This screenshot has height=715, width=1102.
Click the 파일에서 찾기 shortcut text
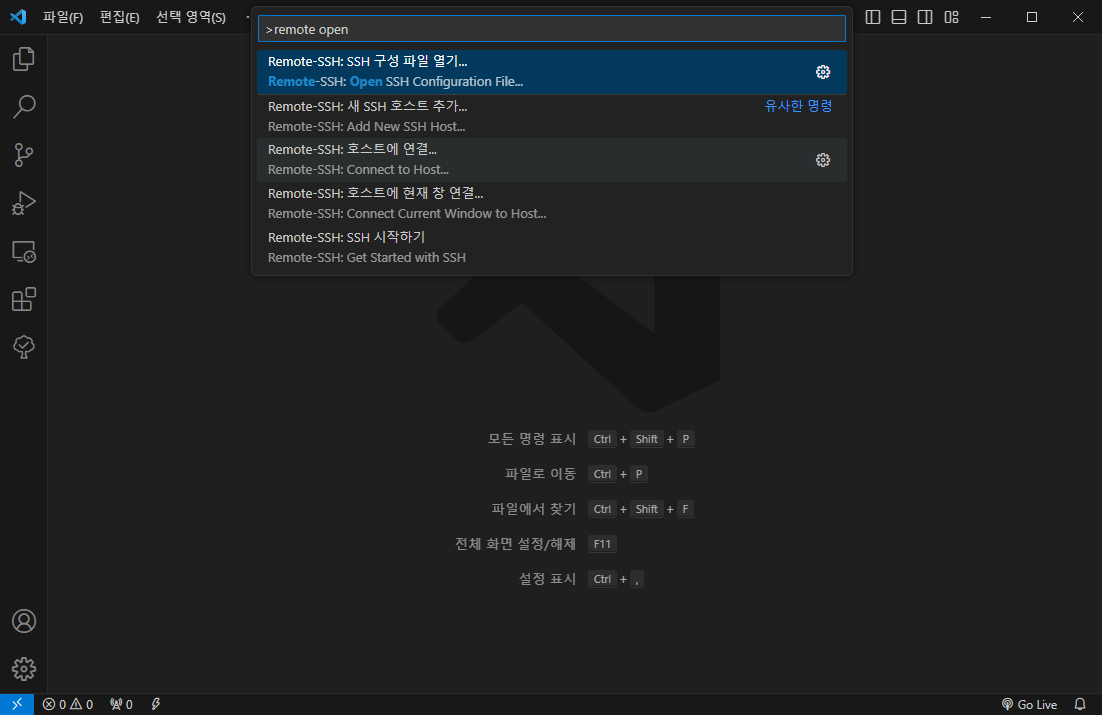coord(534,509)
